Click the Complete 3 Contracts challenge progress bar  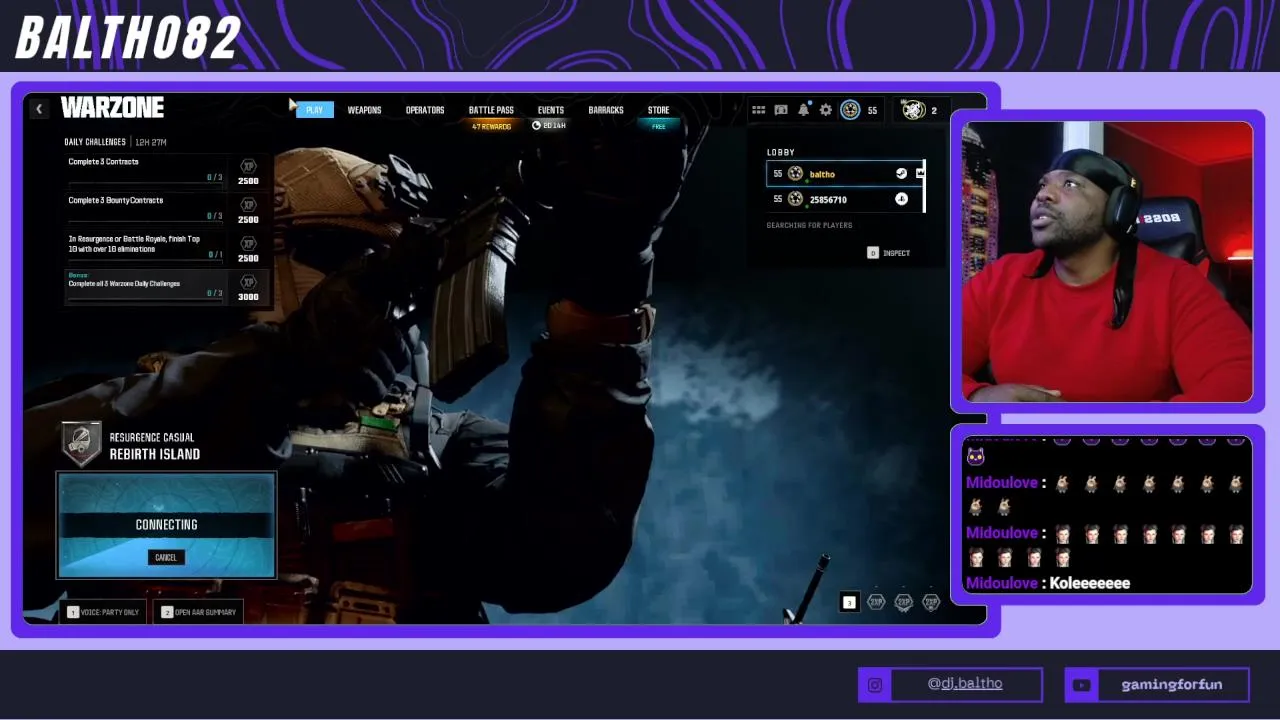coord(145,184)
